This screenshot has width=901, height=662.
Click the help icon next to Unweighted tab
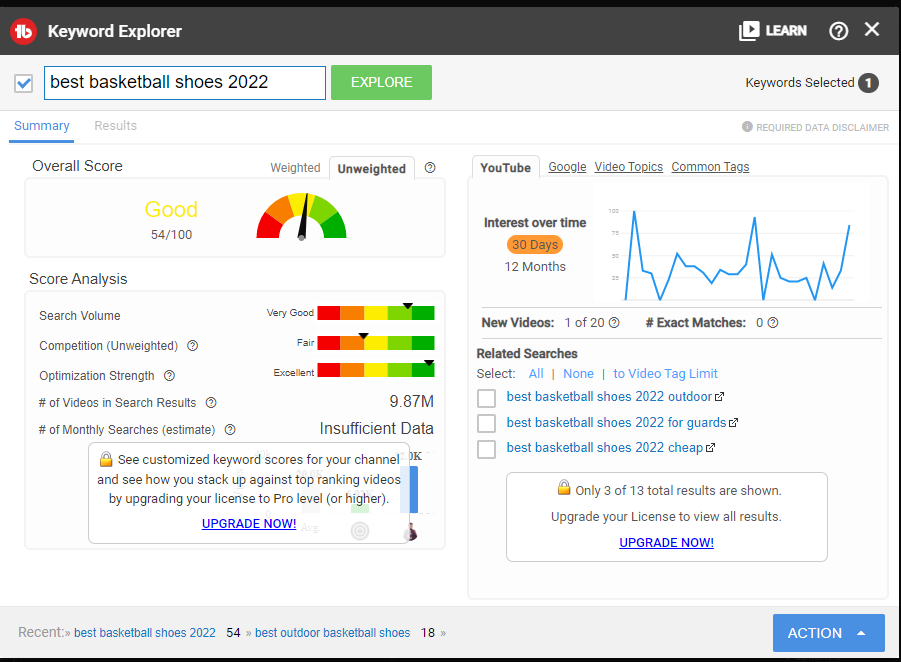coord(430,168)
